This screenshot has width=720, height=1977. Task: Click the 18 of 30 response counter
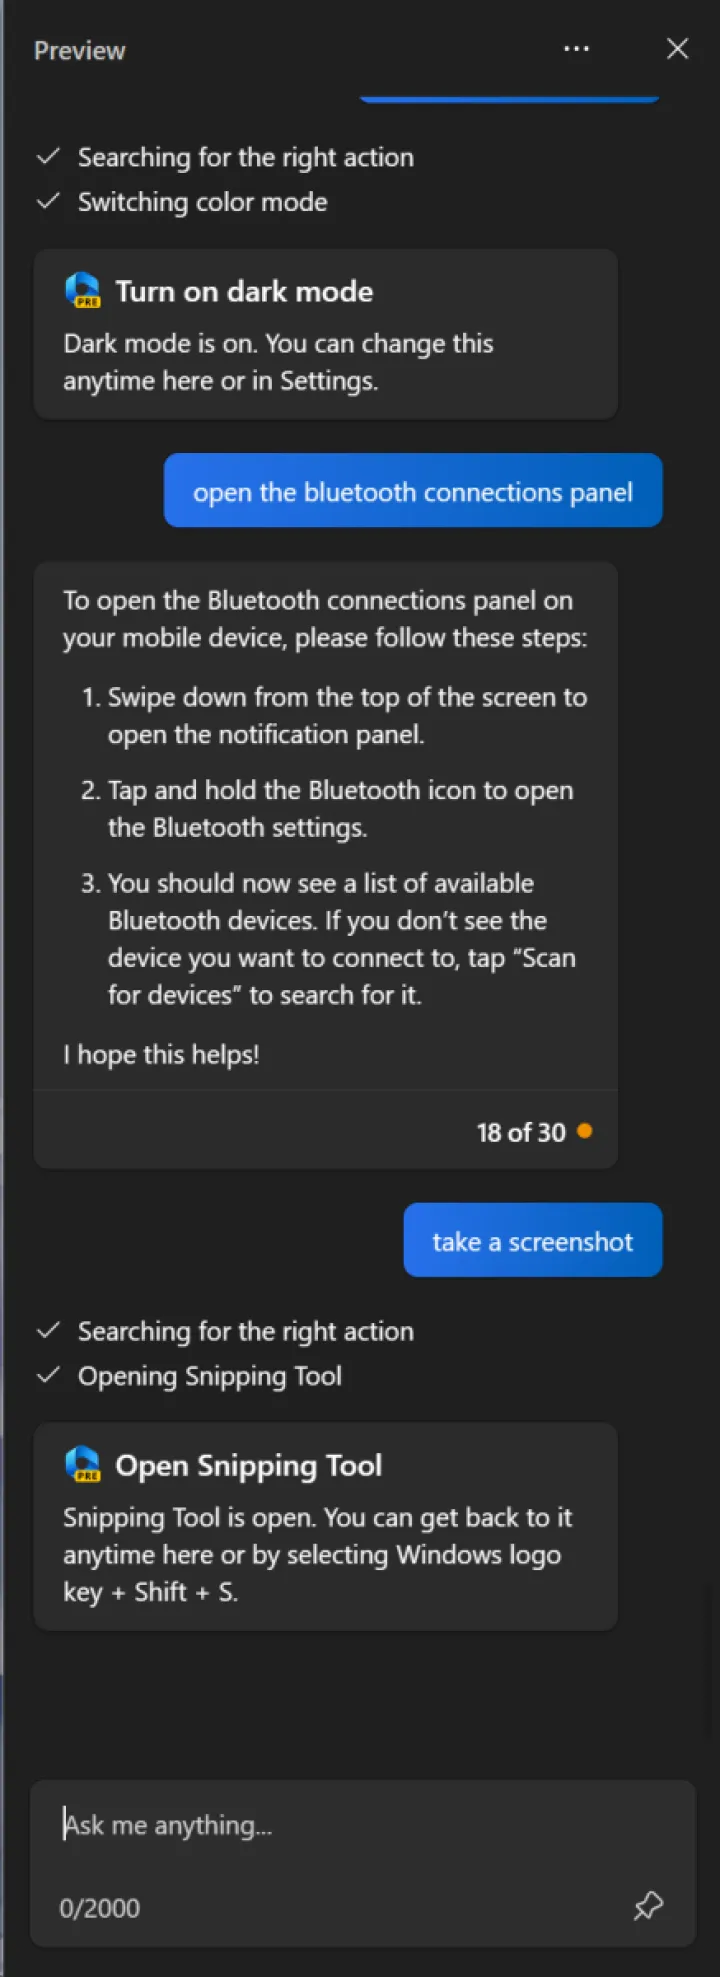click(x=521, y=1132)
